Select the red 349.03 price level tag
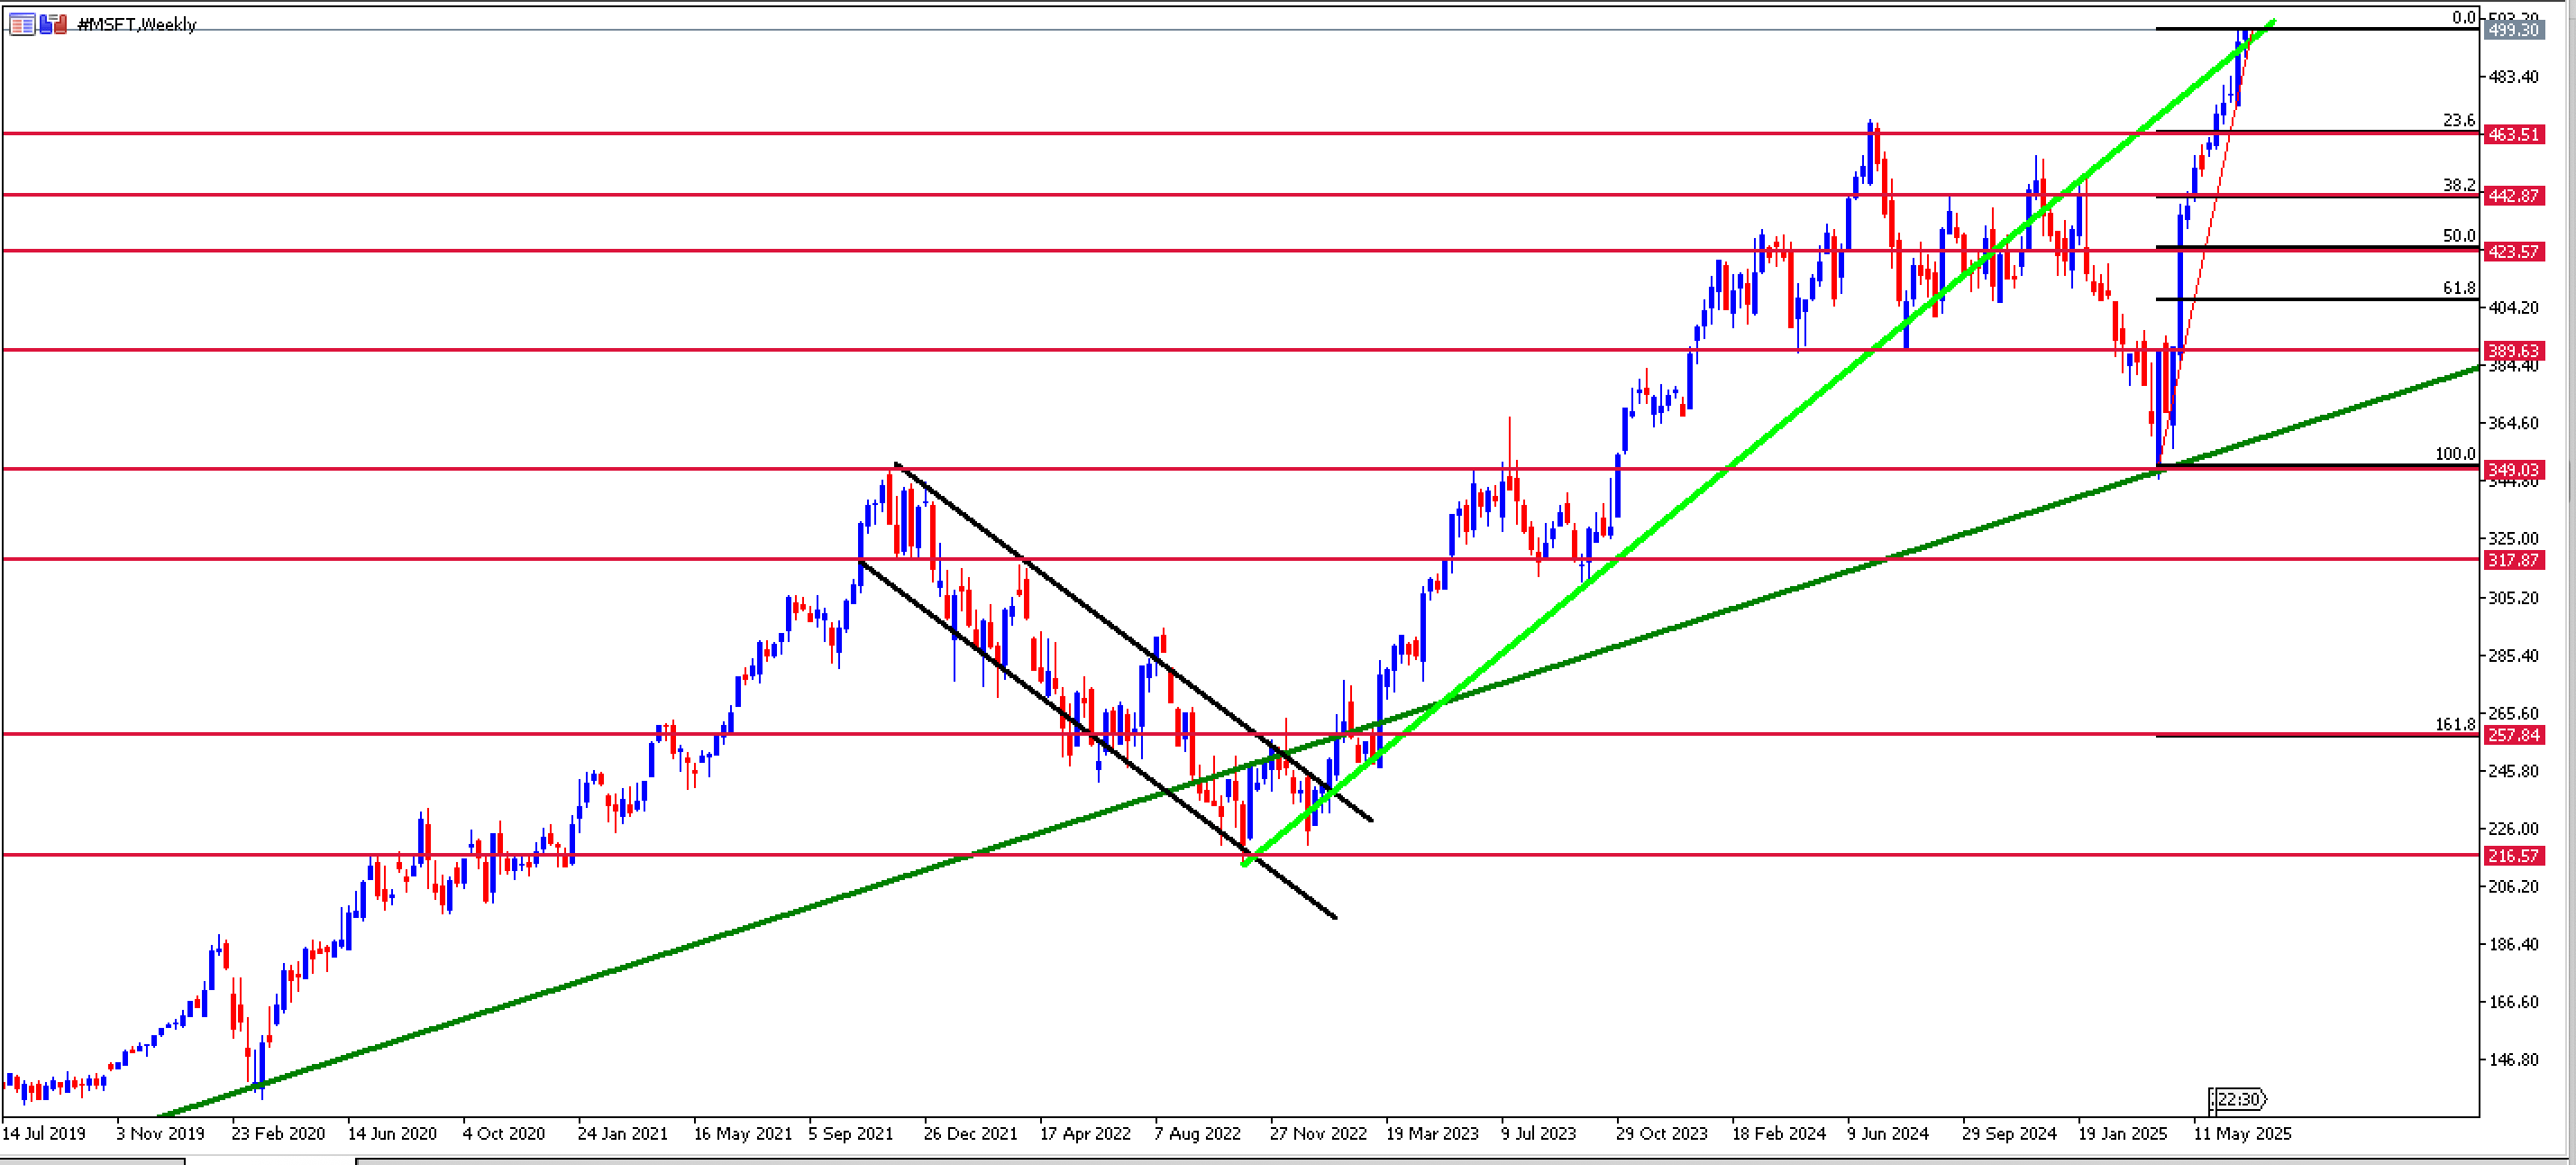The width and height of the screenshot is (2576, 1165). tap(2513, 469)
